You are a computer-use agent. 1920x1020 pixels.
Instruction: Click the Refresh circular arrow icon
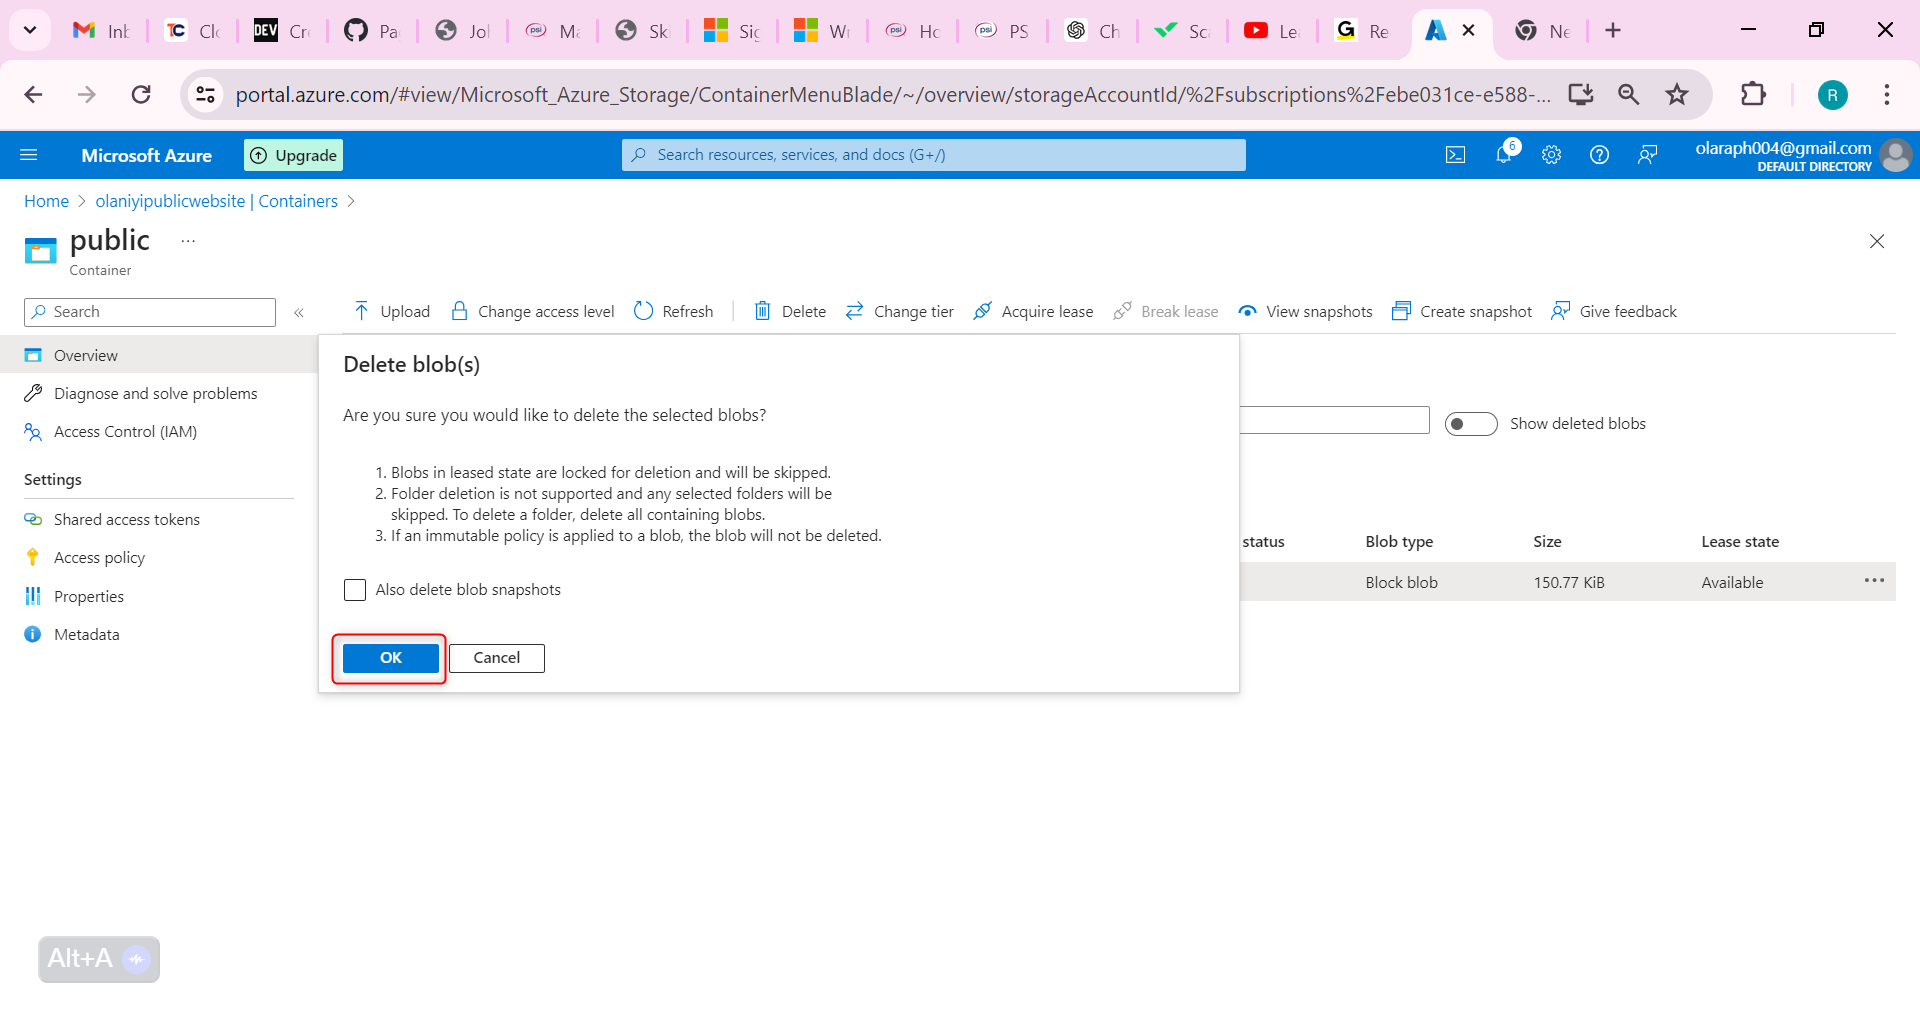(x=643, y=311)
